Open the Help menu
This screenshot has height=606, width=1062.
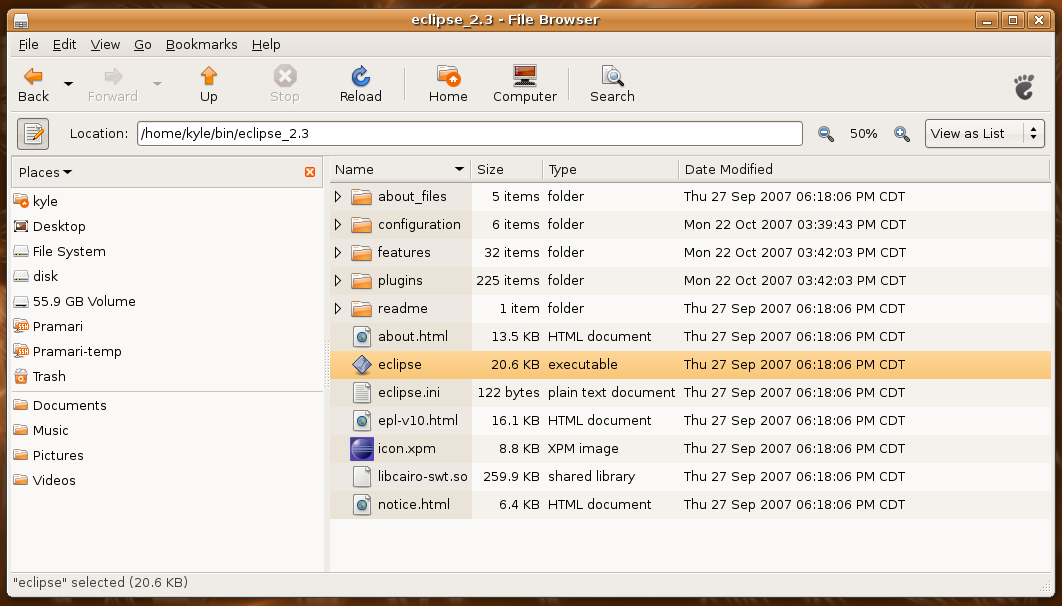coord(266,45)
